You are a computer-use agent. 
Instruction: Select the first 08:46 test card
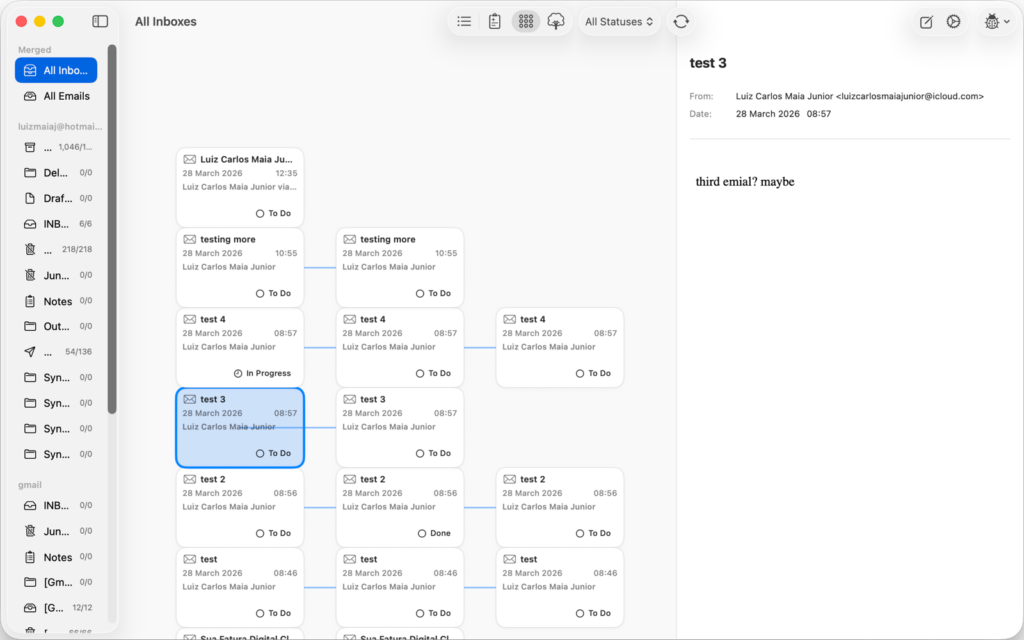click(240, 587)
